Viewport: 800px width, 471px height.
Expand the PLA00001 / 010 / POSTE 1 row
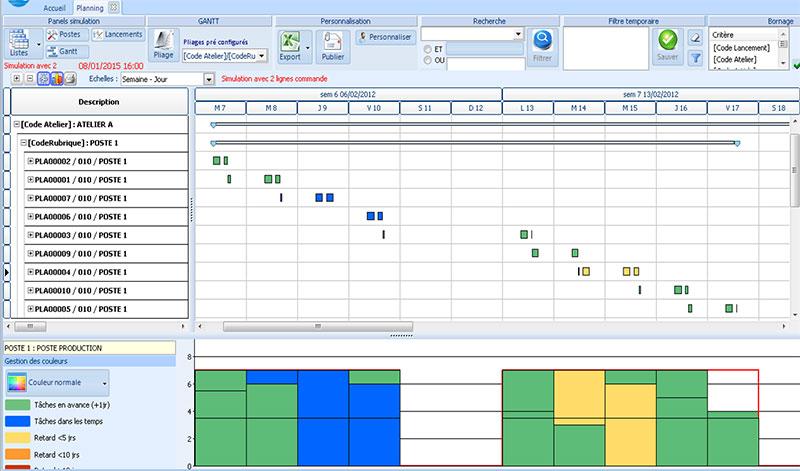30,180
